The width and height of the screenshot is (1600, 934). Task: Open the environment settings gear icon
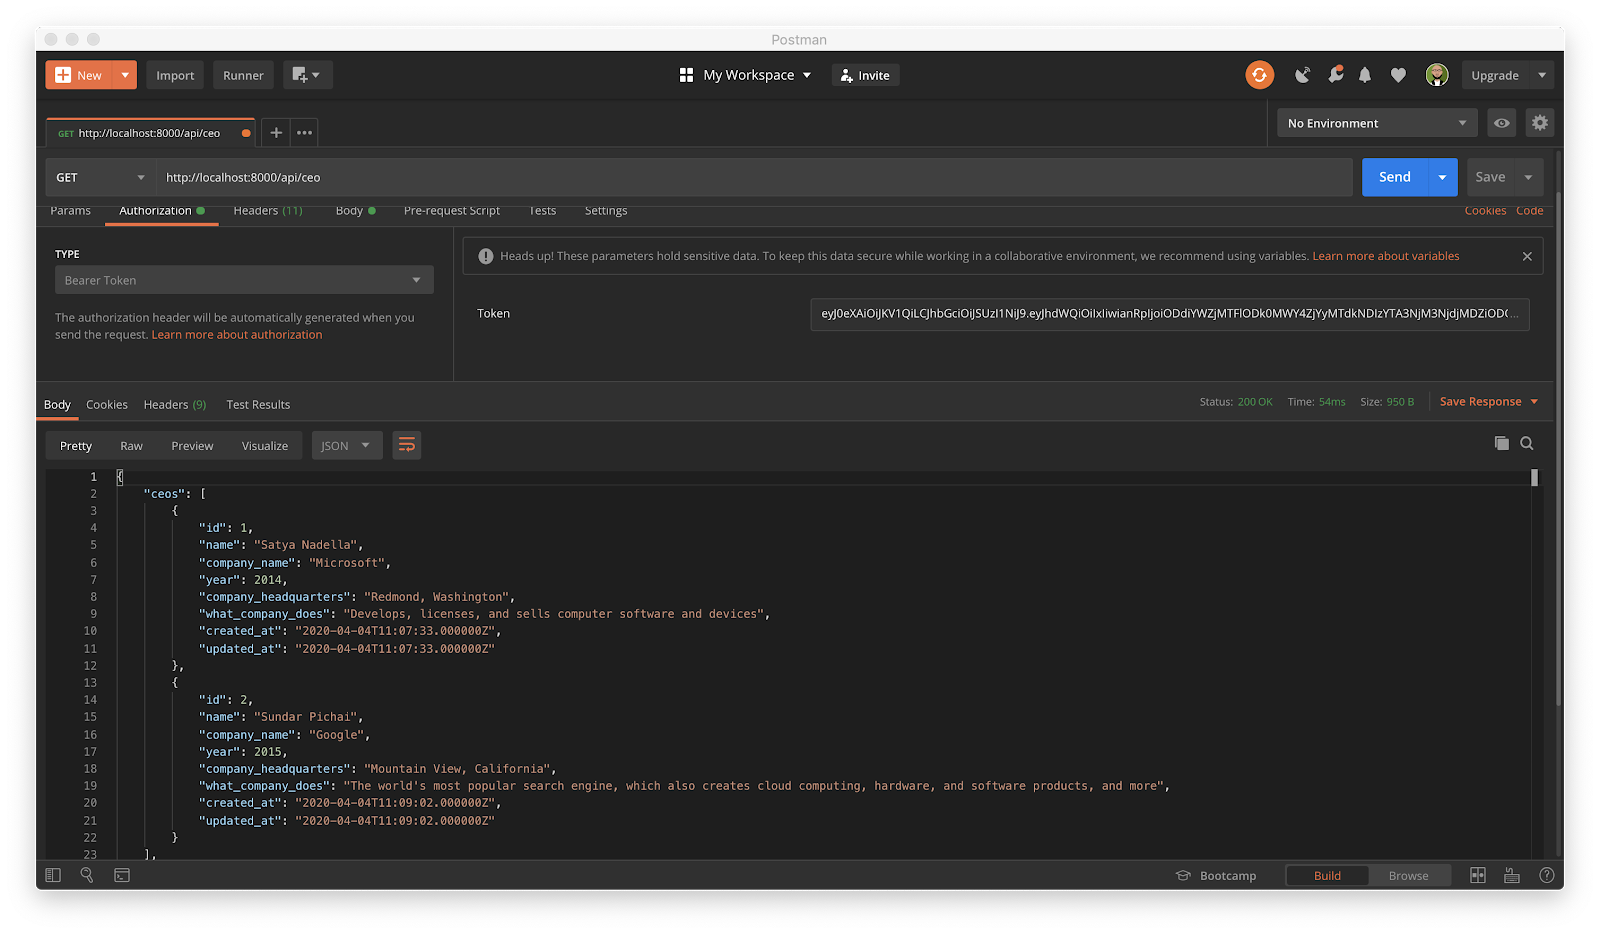click(1540, 123)
